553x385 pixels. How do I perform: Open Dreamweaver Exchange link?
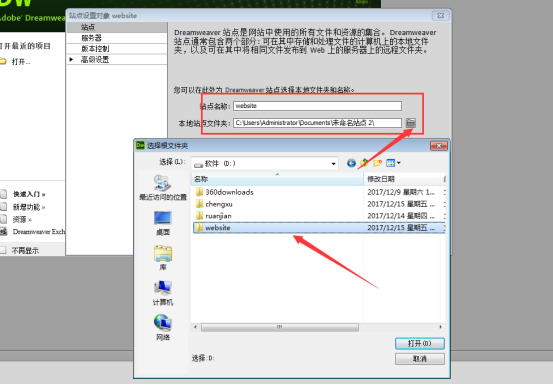(39, 232)
